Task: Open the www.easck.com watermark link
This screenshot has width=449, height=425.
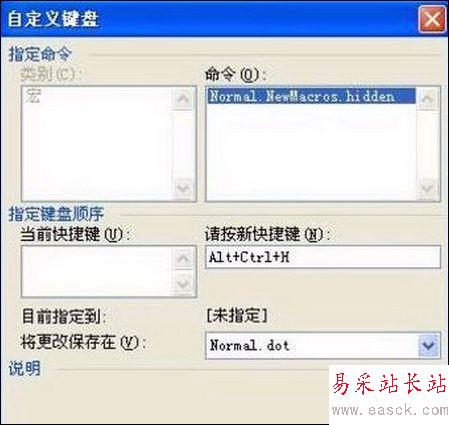Action: point(390,410)
